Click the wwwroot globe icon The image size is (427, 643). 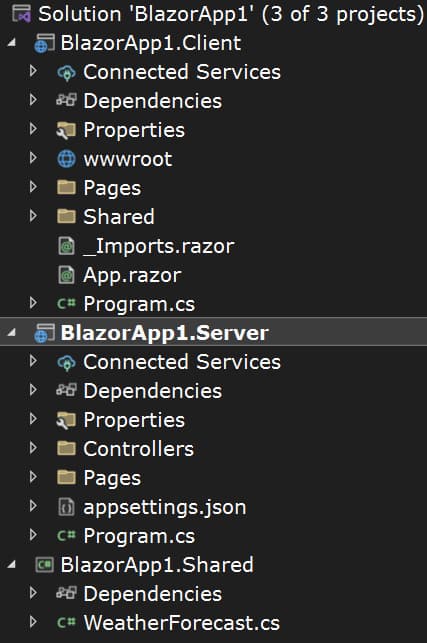click(66, 159)
